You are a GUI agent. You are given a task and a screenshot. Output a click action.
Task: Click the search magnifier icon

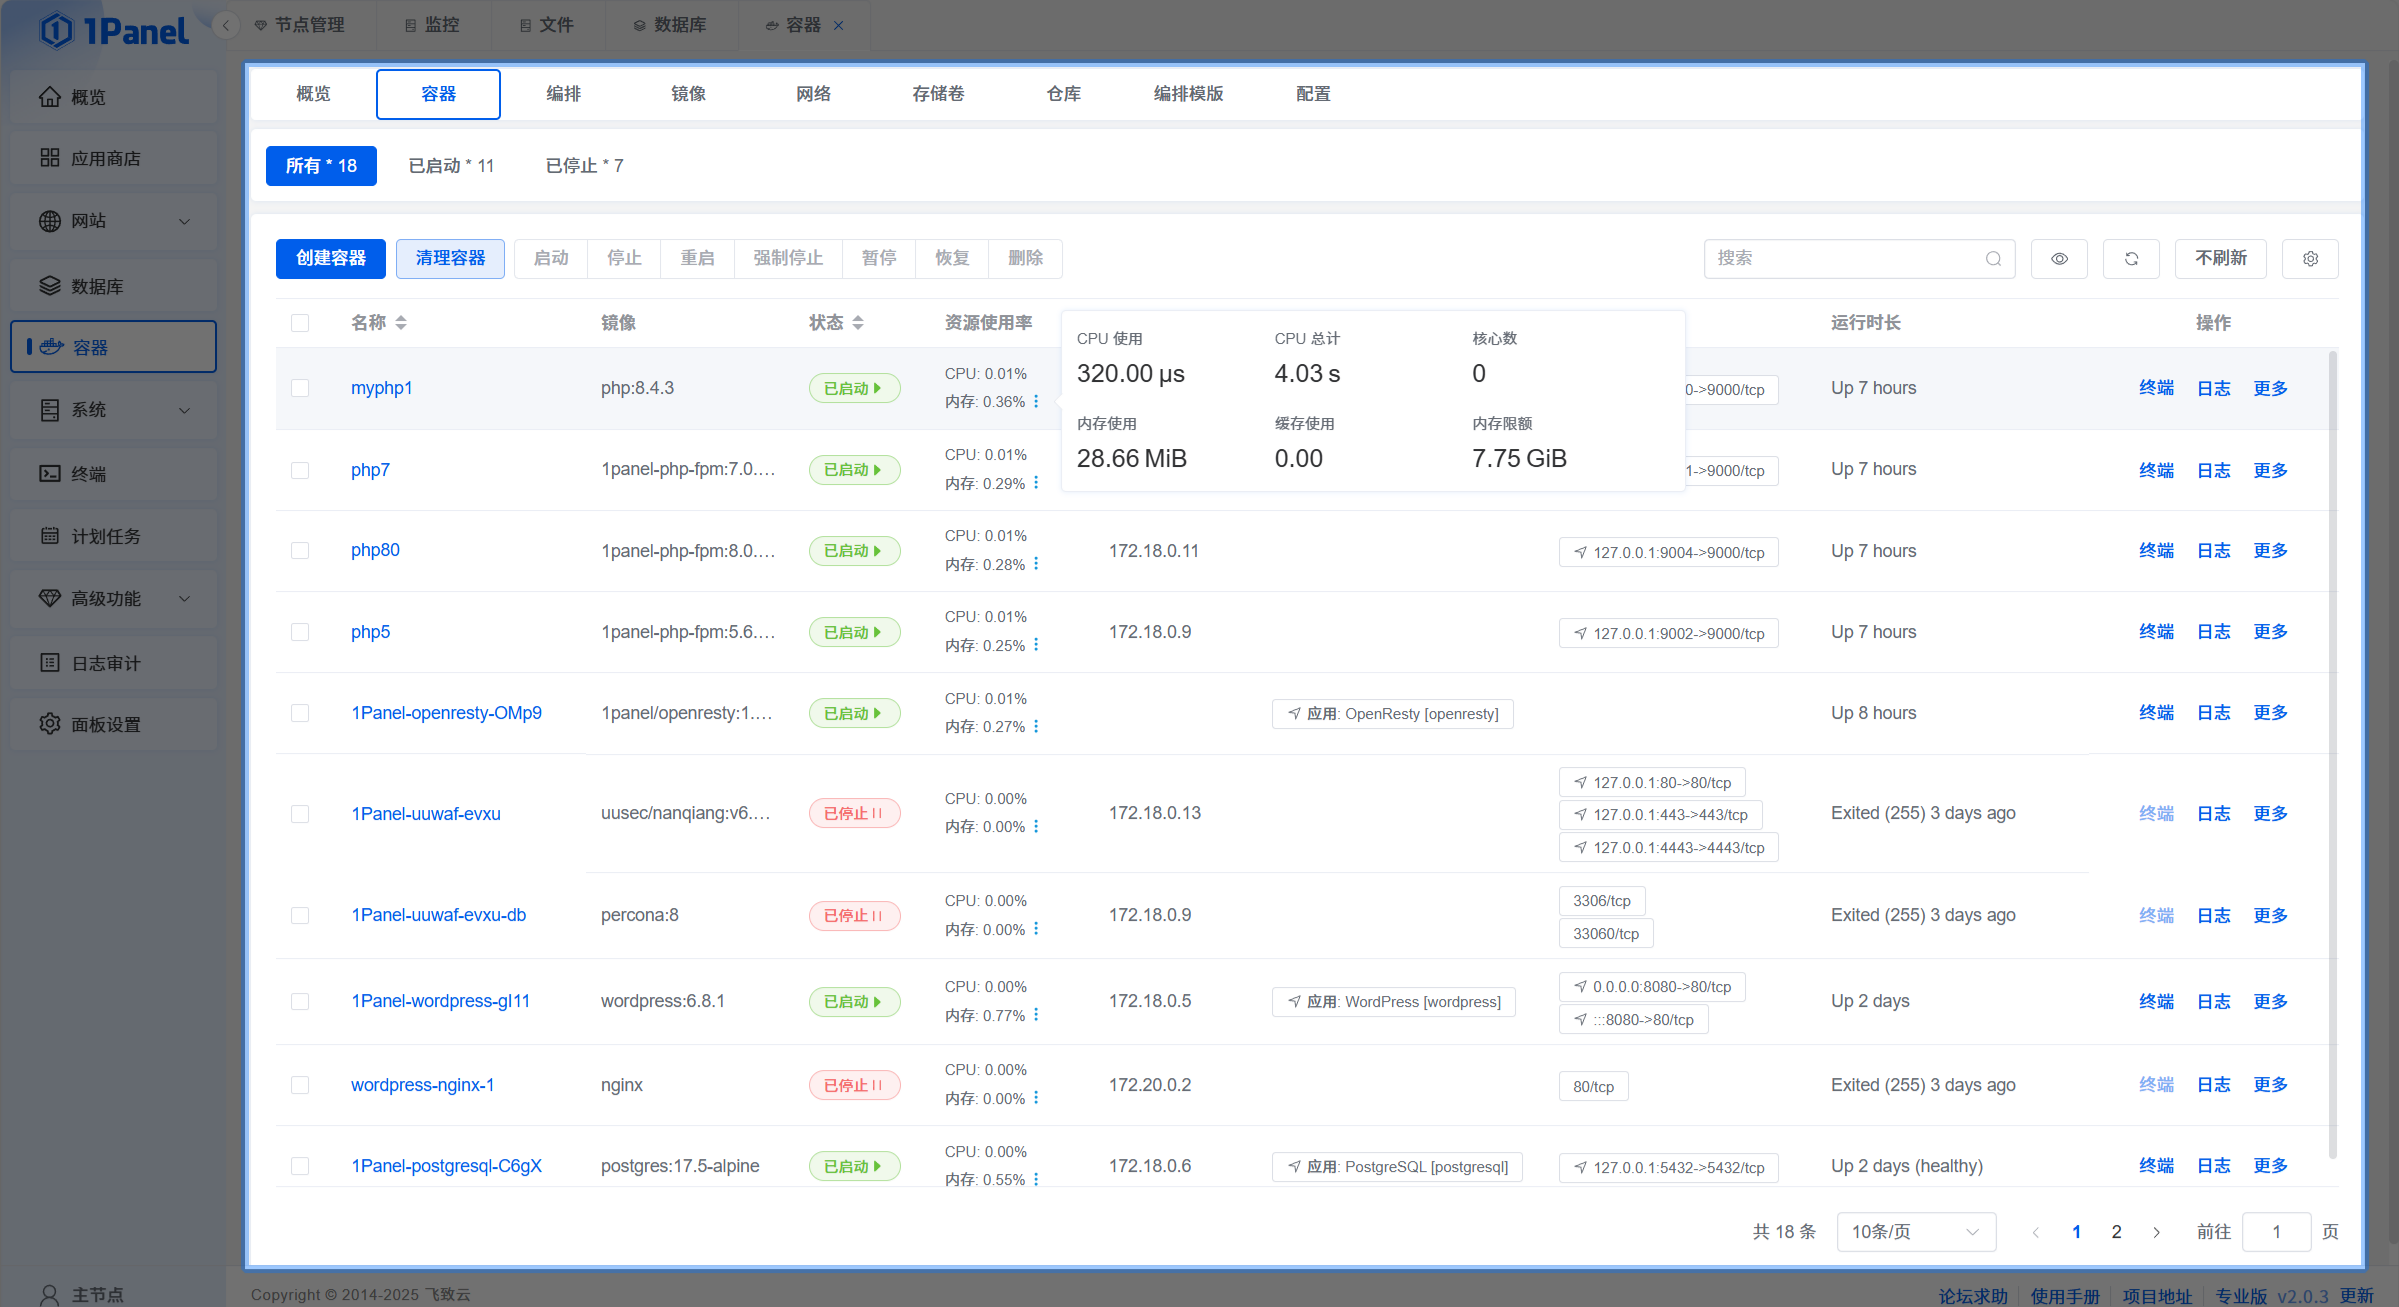point(1993,258)
